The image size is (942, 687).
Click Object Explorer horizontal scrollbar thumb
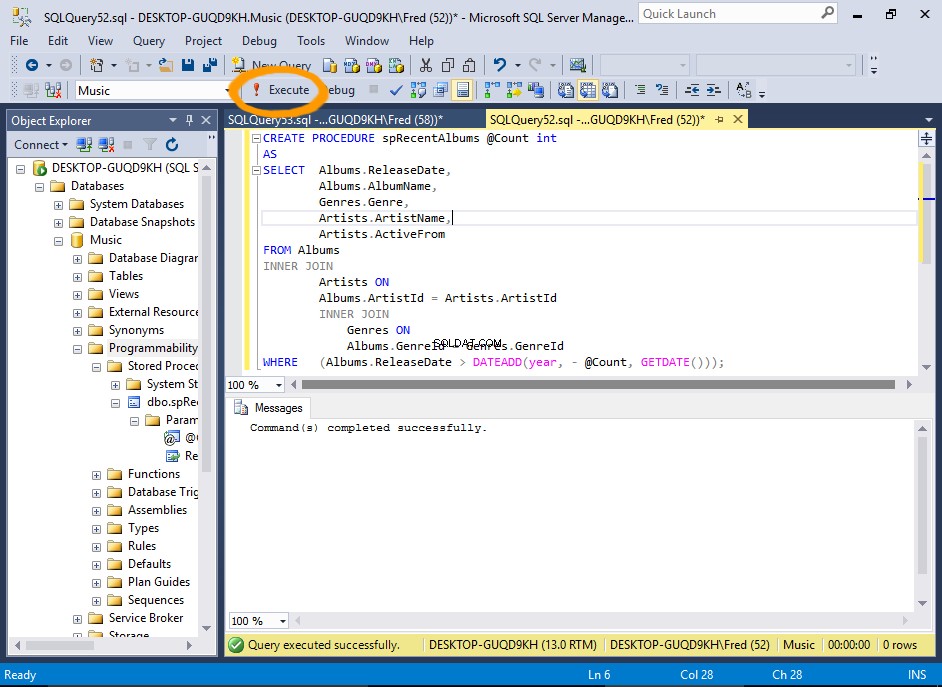pos(59,645)
